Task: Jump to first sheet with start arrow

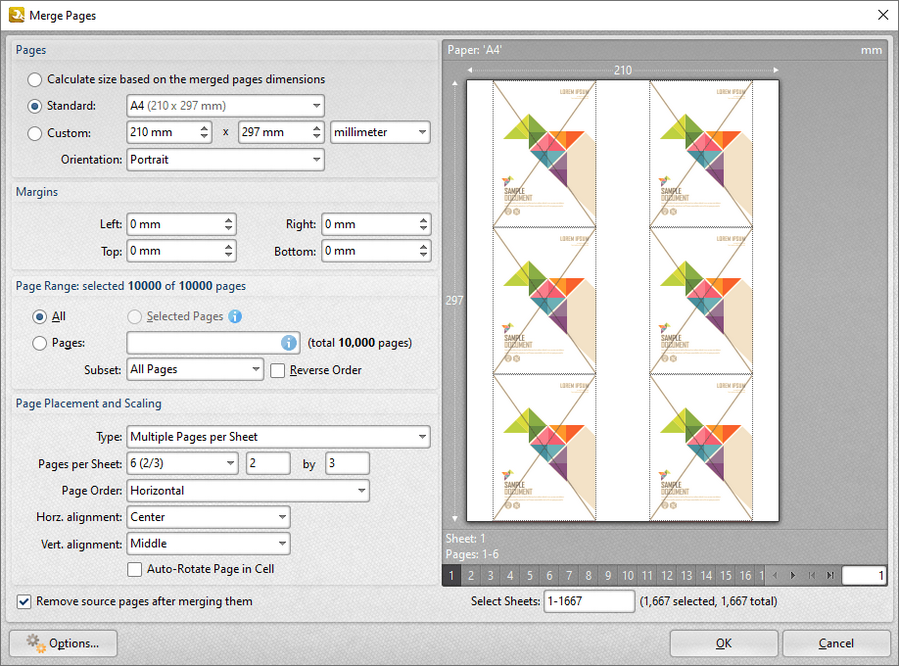Action: (812, 575)
